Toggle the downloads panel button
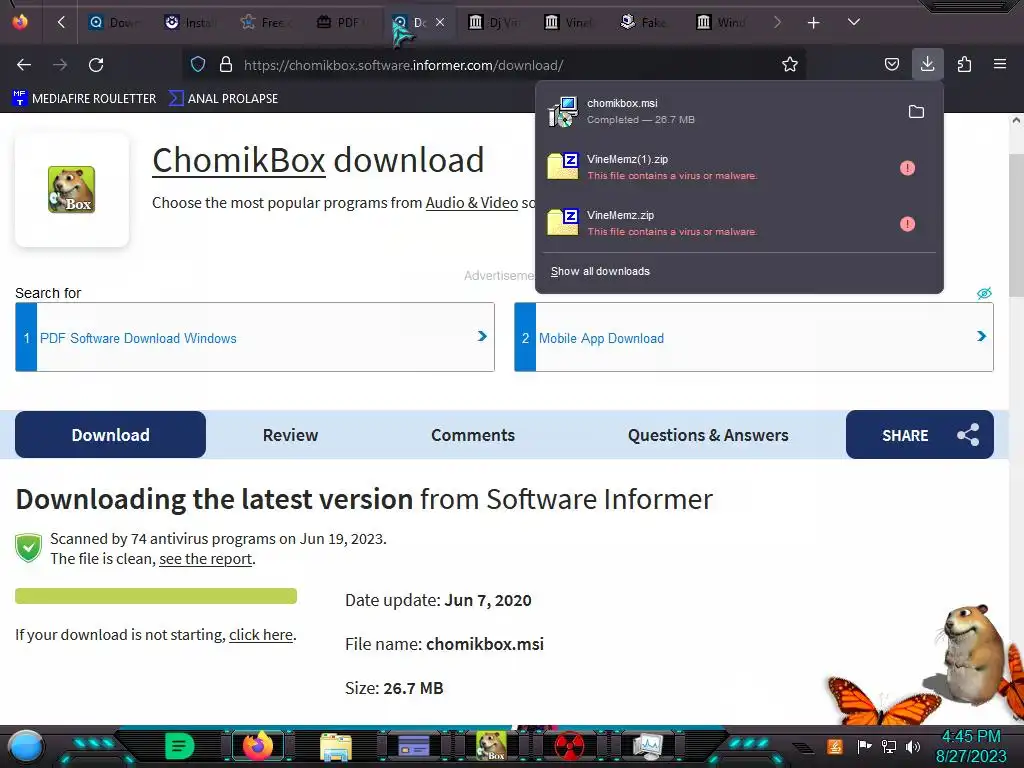Image resolution: width=1024 pixels, height=768 pixels. click(x=927, y=64)
